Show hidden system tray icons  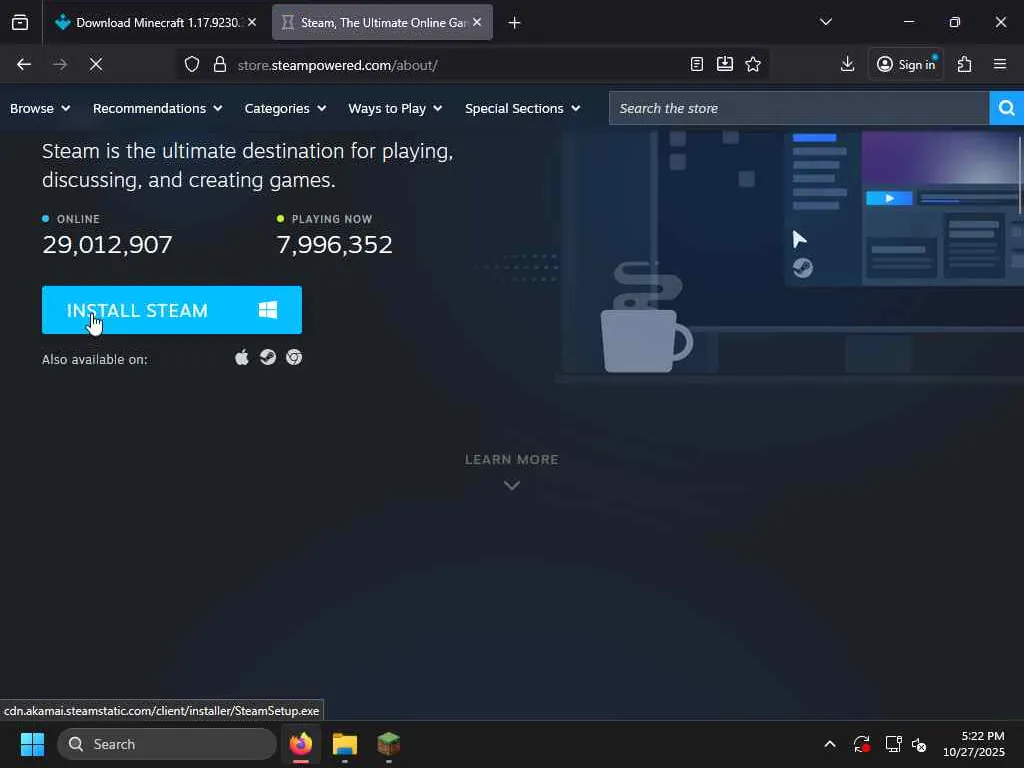tap(830, 744)
